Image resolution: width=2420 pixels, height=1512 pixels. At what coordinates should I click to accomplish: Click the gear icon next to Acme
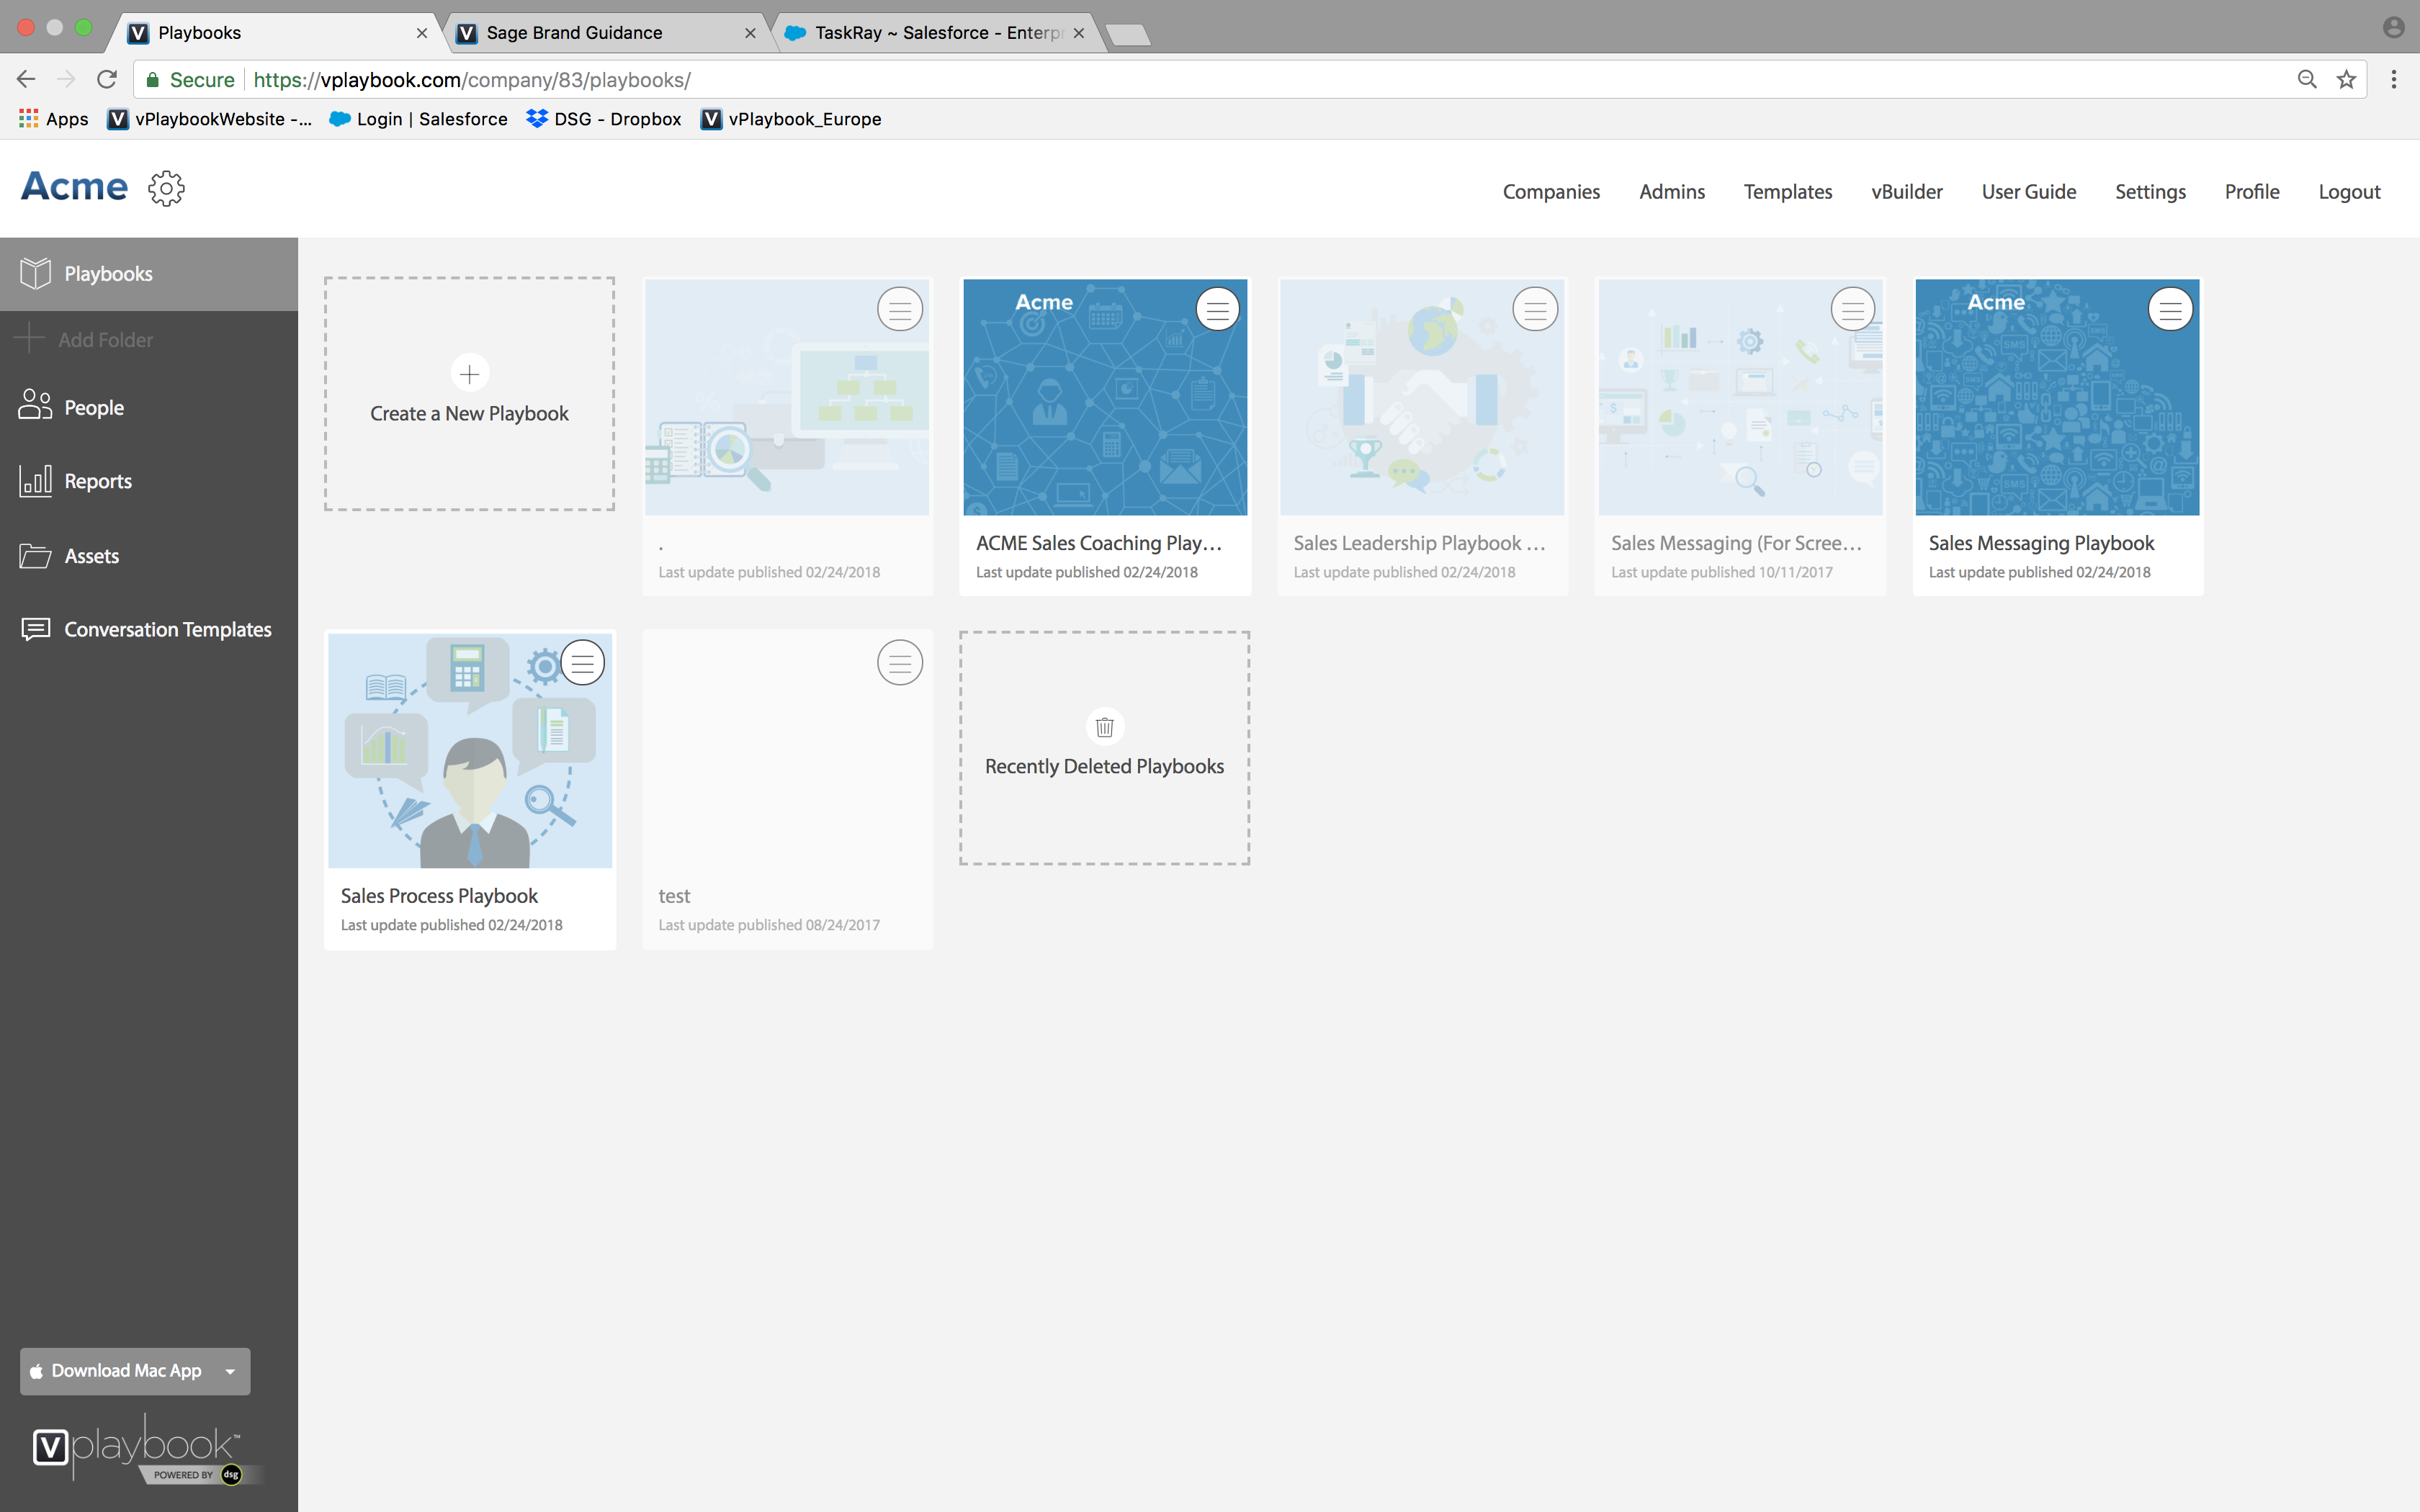[166, 188]
